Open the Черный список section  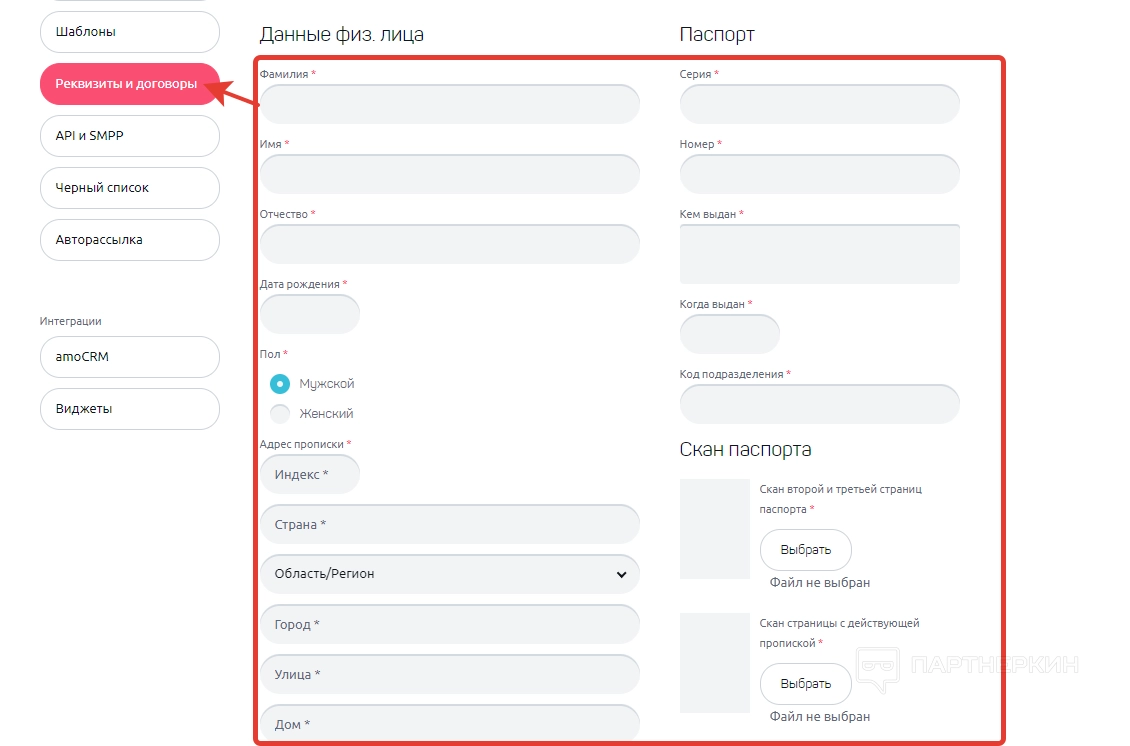(x=129, y=188)
